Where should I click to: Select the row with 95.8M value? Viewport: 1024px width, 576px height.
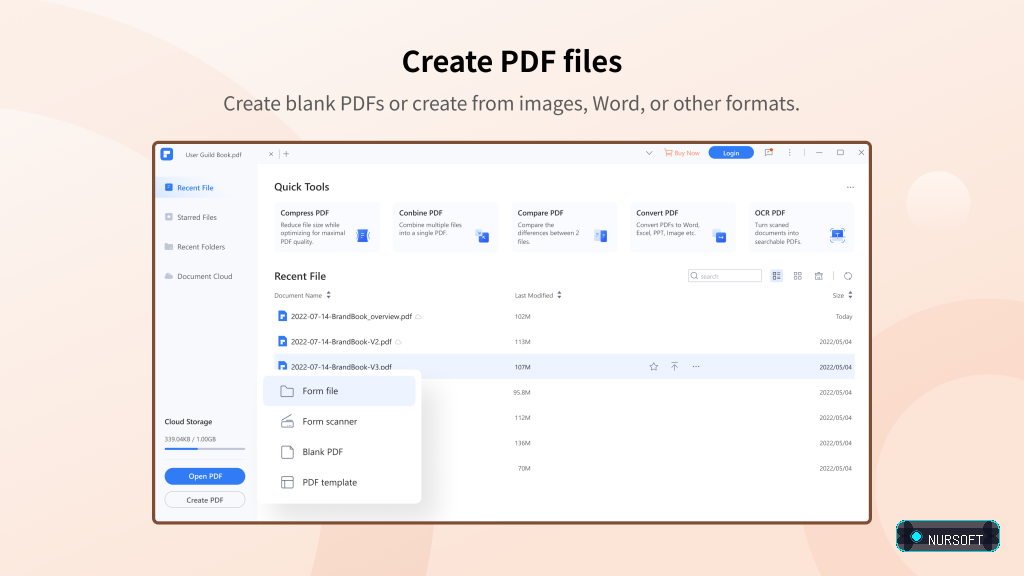(x=637, y=392)
